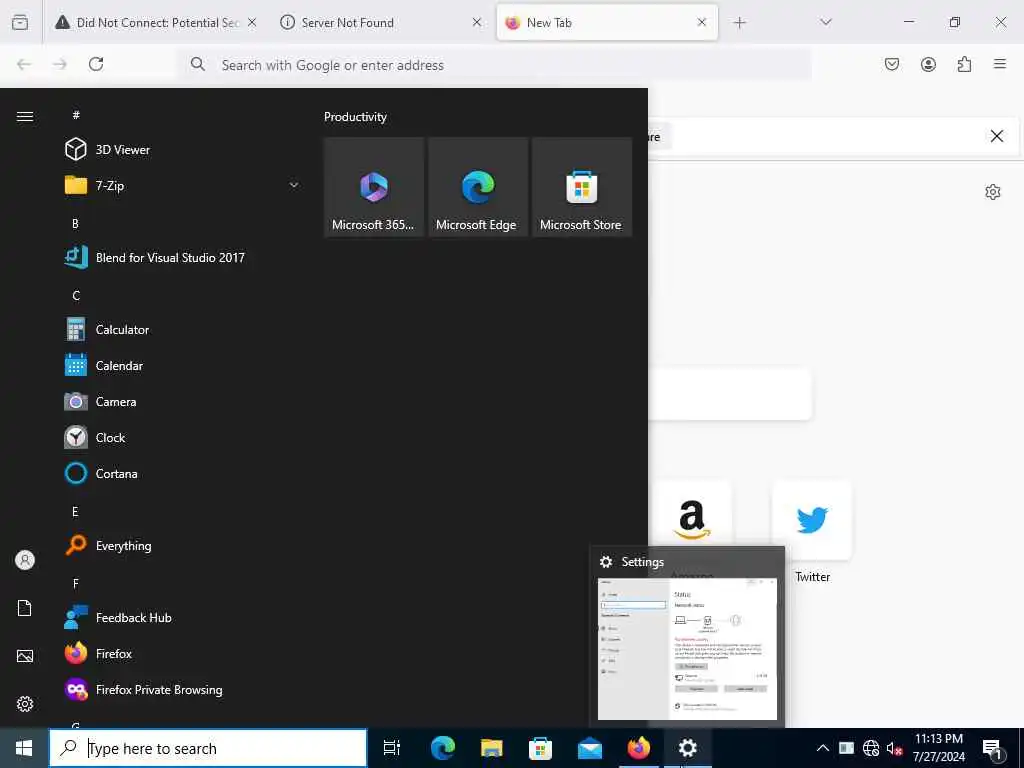Click the muted volume tray icon
Viewport: 1024px width, 768px height.
[895, 748]
